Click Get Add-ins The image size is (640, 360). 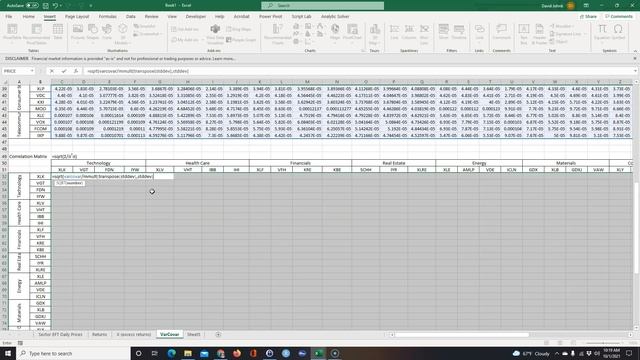[x=185, y=29]
